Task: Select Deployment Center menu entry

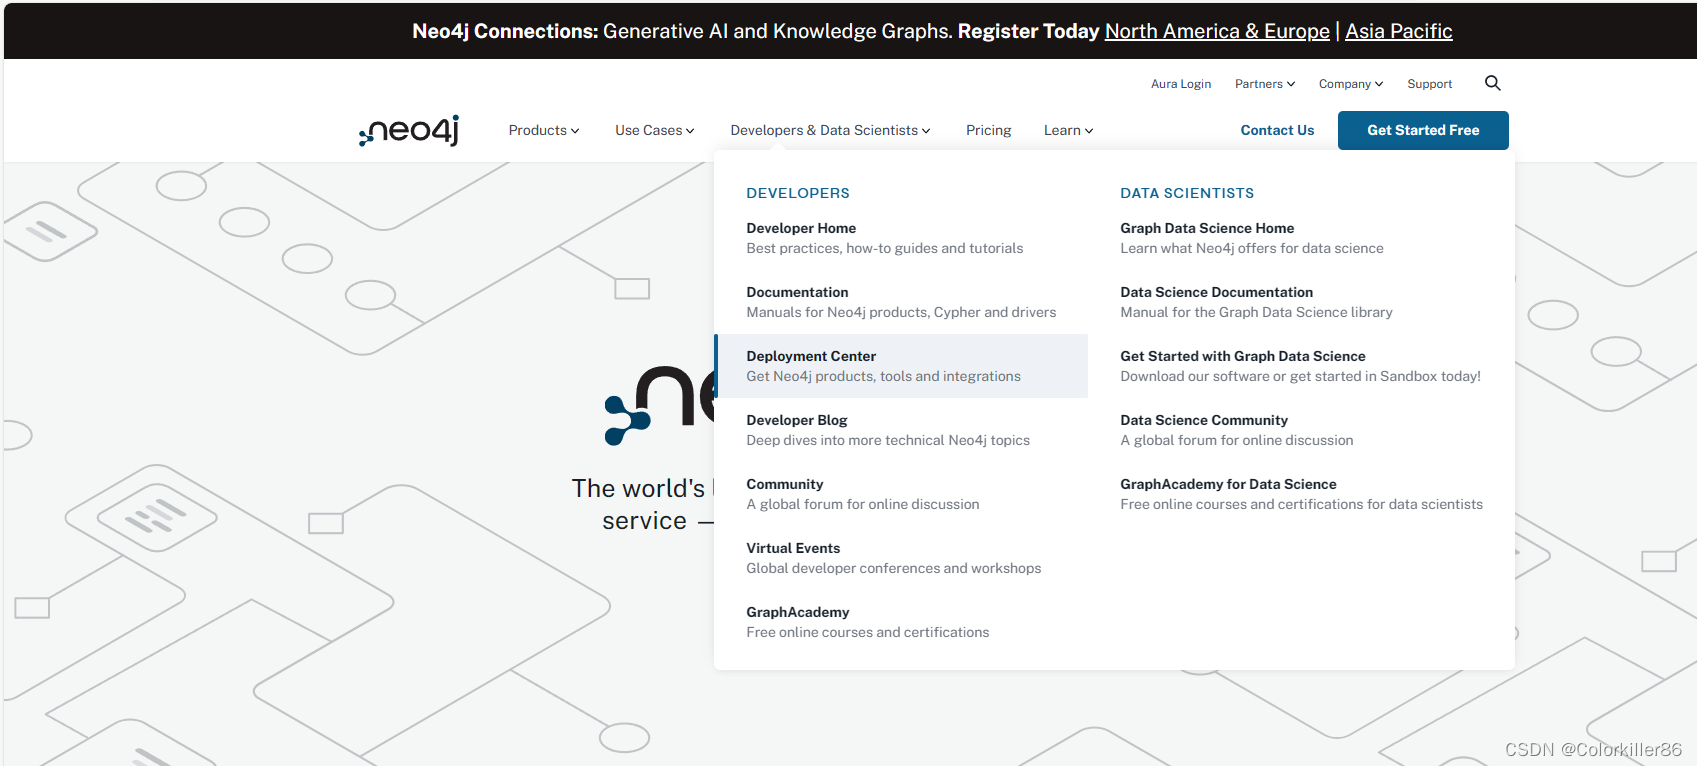Action: click(x=901, y=366)
